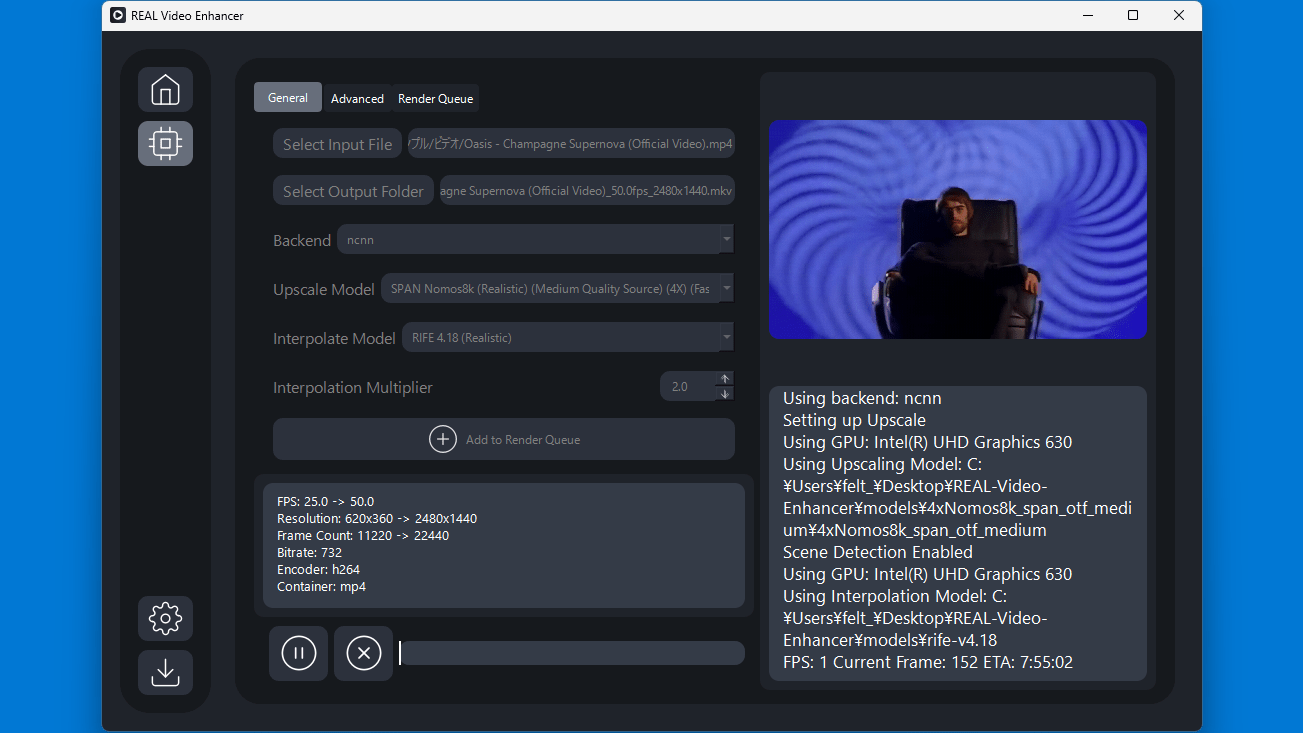This screenshot has width=1303, height=733.
Task: Click the 'Container: mp4' line
Action: [321, 586]
